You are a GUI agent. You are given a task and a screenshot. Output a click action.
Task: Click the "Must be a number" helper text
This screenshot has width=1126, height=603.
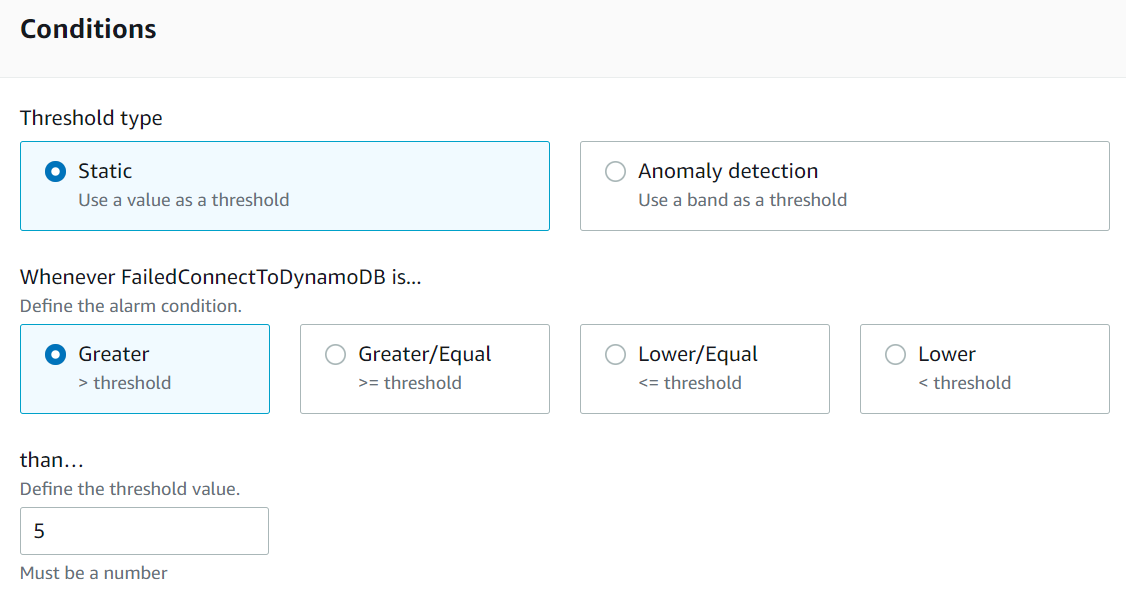pyautogui.click(x=94, y=573)
